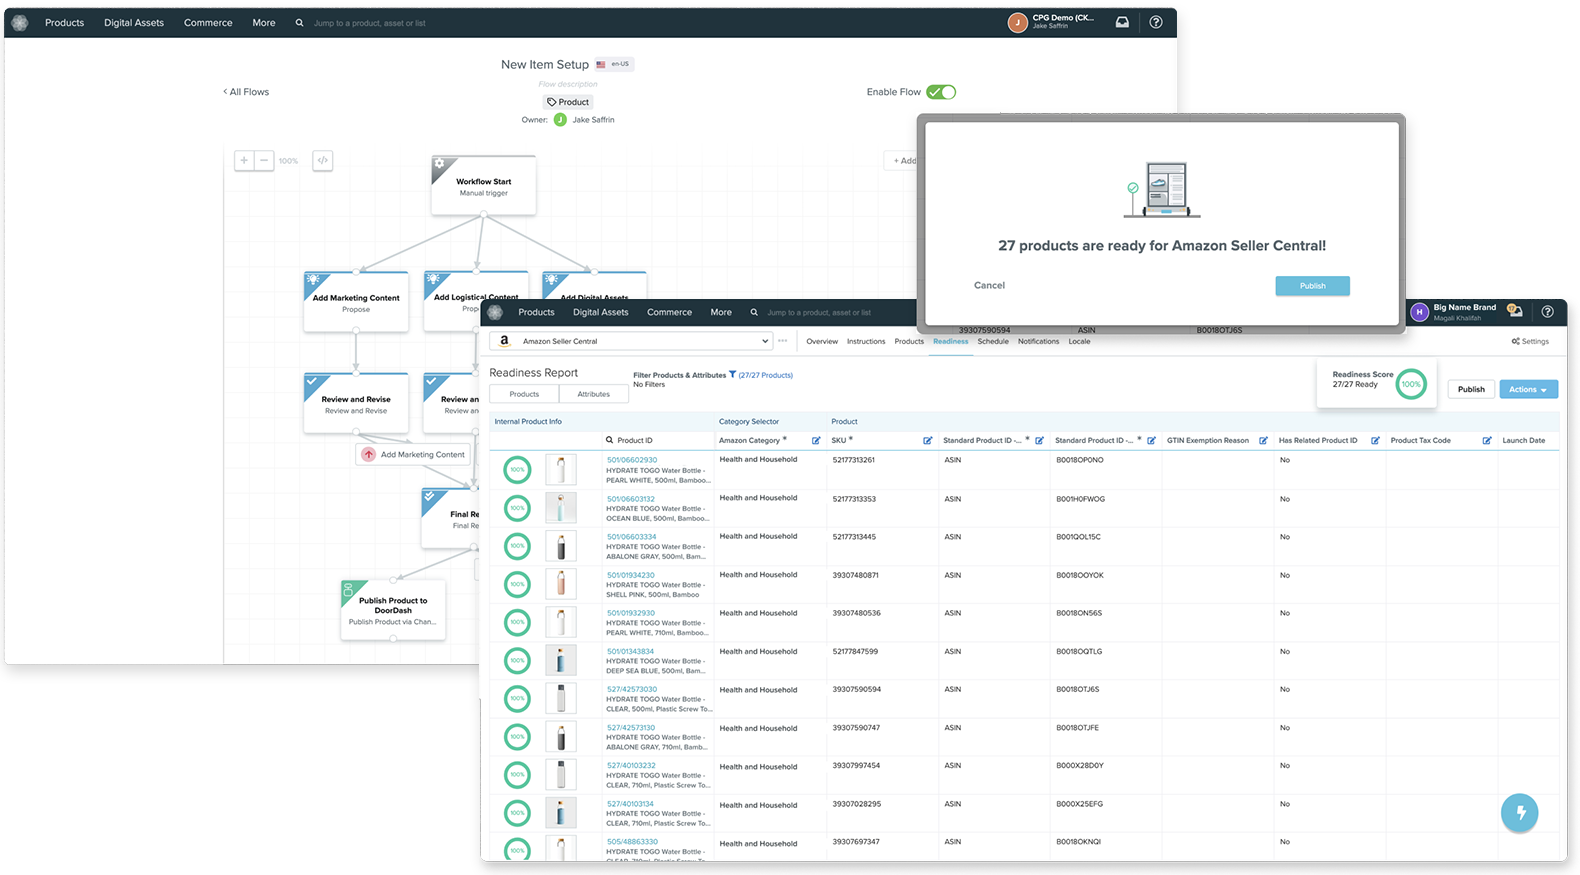1580x875 pixels.
Task: Open the code view of the workflow
Action: 322,160
